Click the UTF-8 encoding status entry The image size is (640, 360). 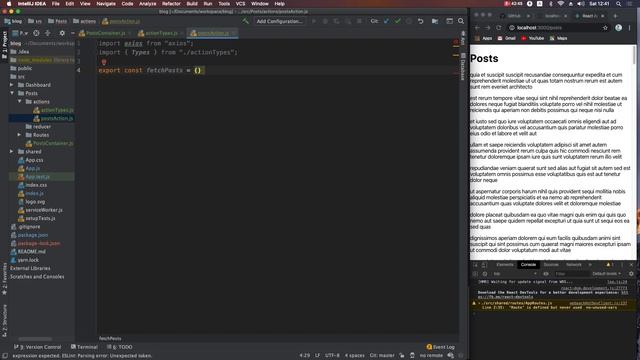click(x=332, y=356)
